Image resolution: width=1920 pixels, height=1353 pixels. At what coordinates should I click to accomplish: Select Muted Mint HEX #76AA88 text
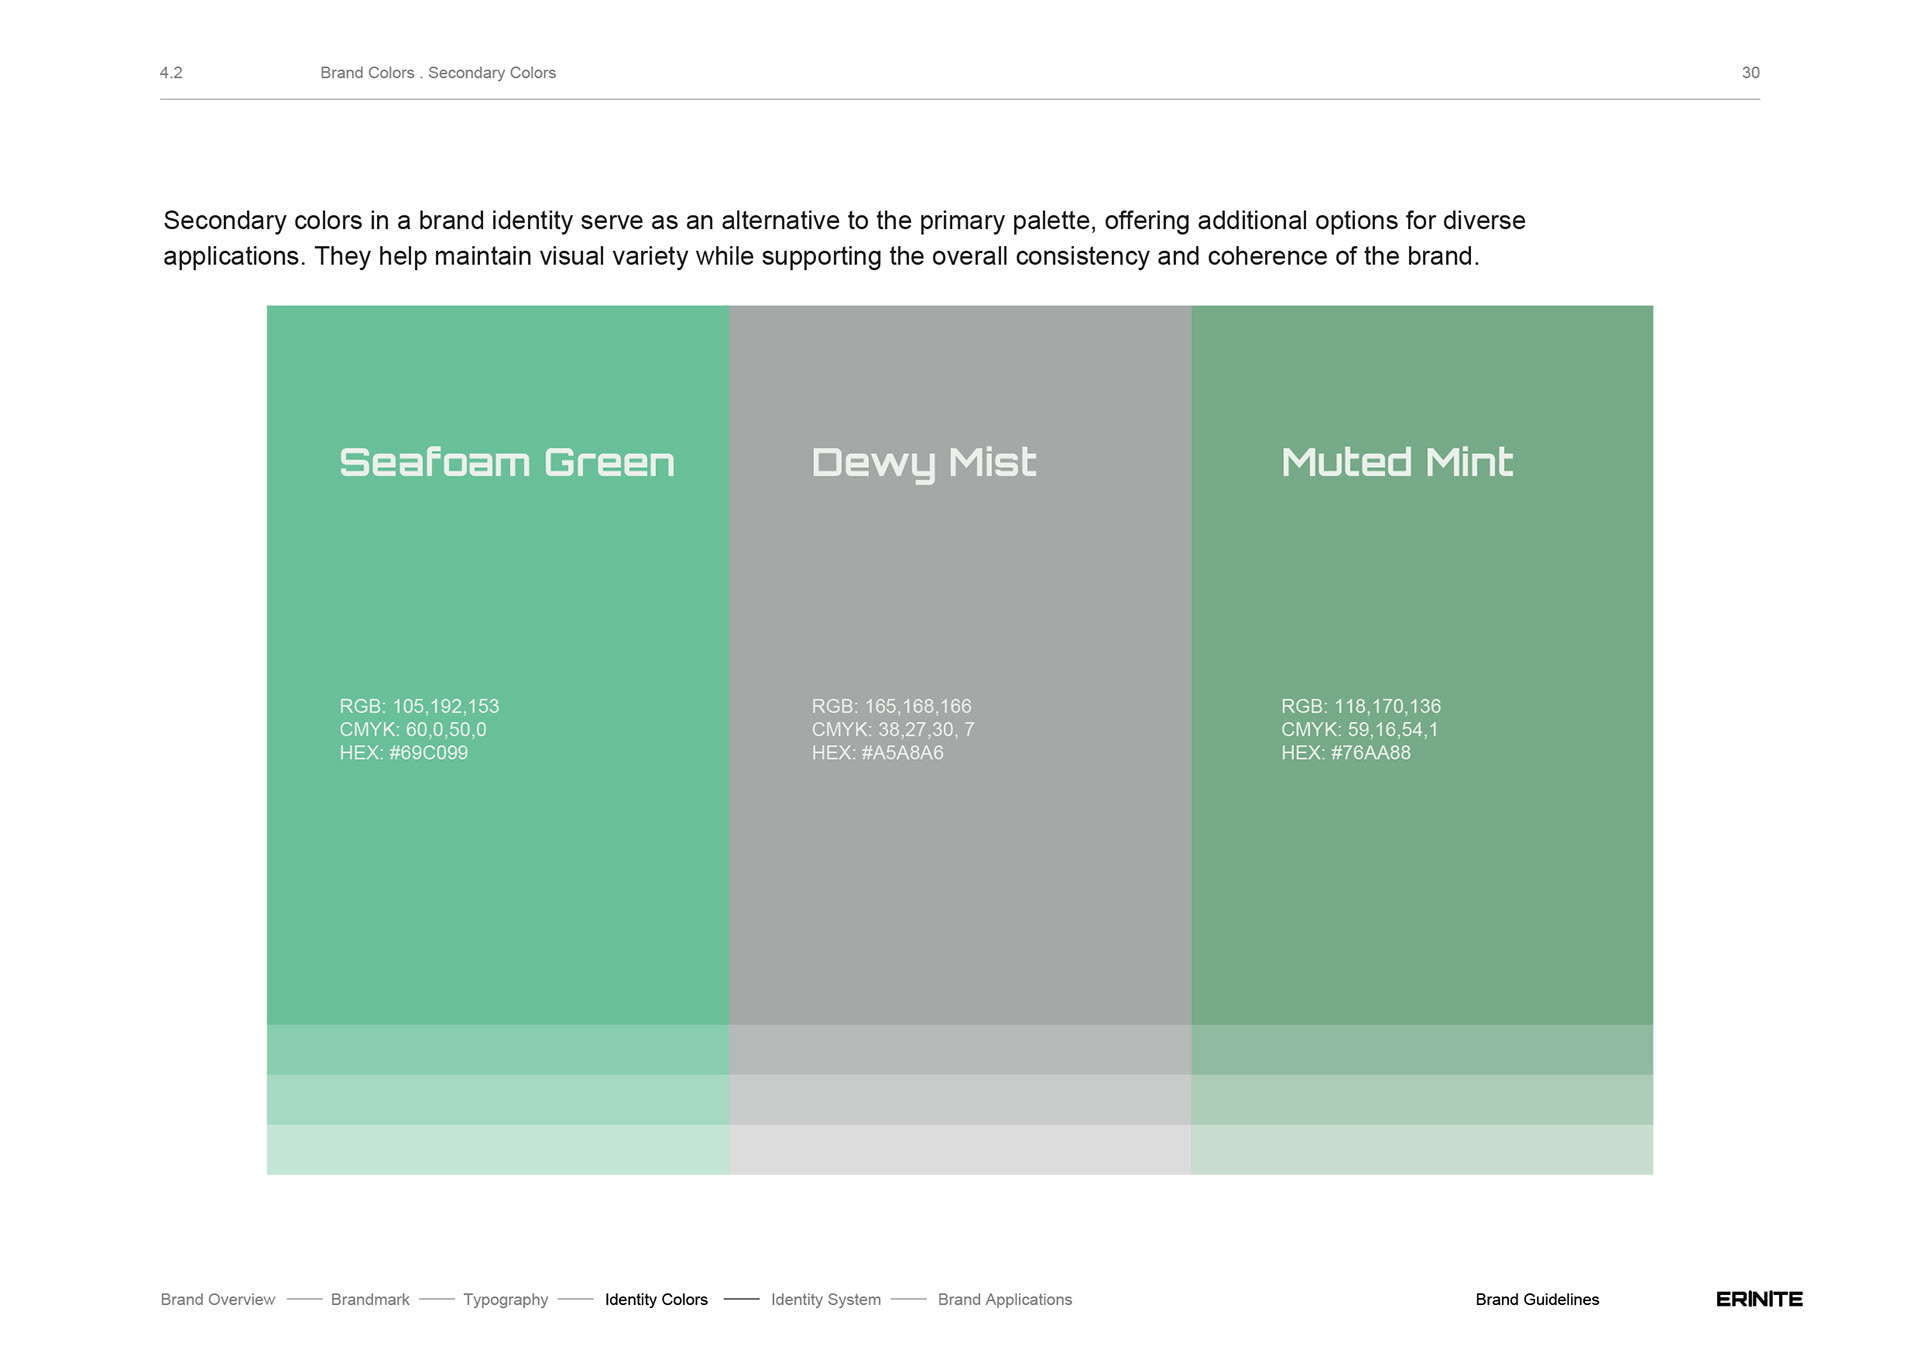pyautogui.click(x=1345, y=753)
